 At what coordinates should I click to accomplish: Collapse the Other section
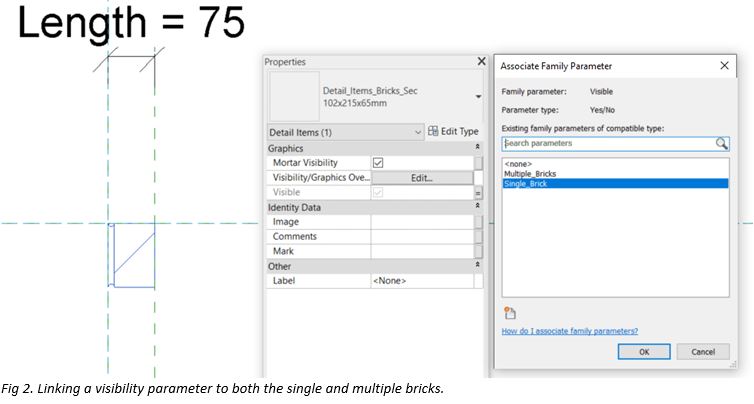(477, 266)
